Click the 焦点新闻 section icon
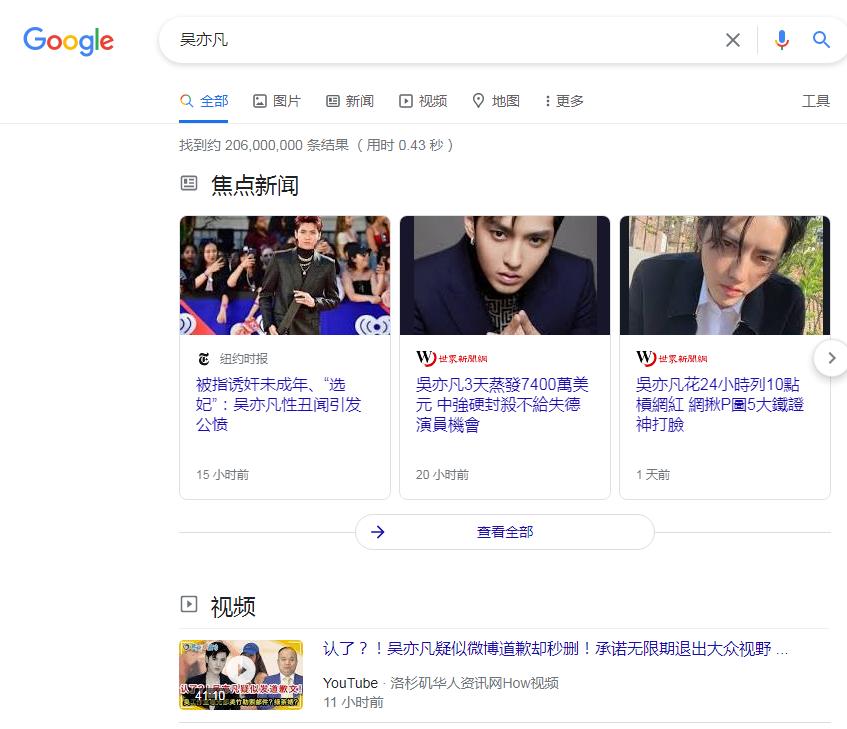 [190, 183]
